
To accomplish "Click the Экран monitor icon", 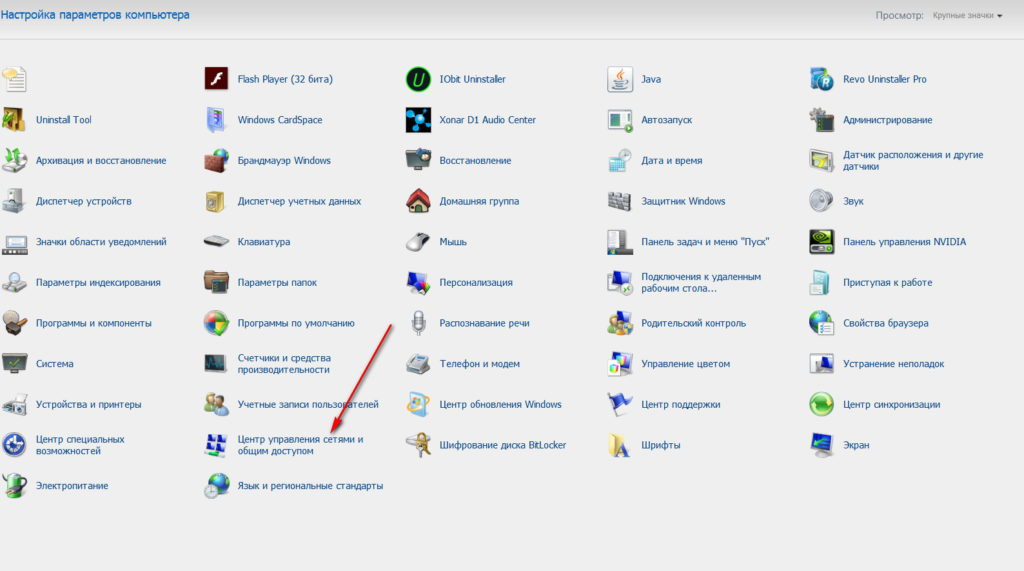I will (x=822, y=445).
